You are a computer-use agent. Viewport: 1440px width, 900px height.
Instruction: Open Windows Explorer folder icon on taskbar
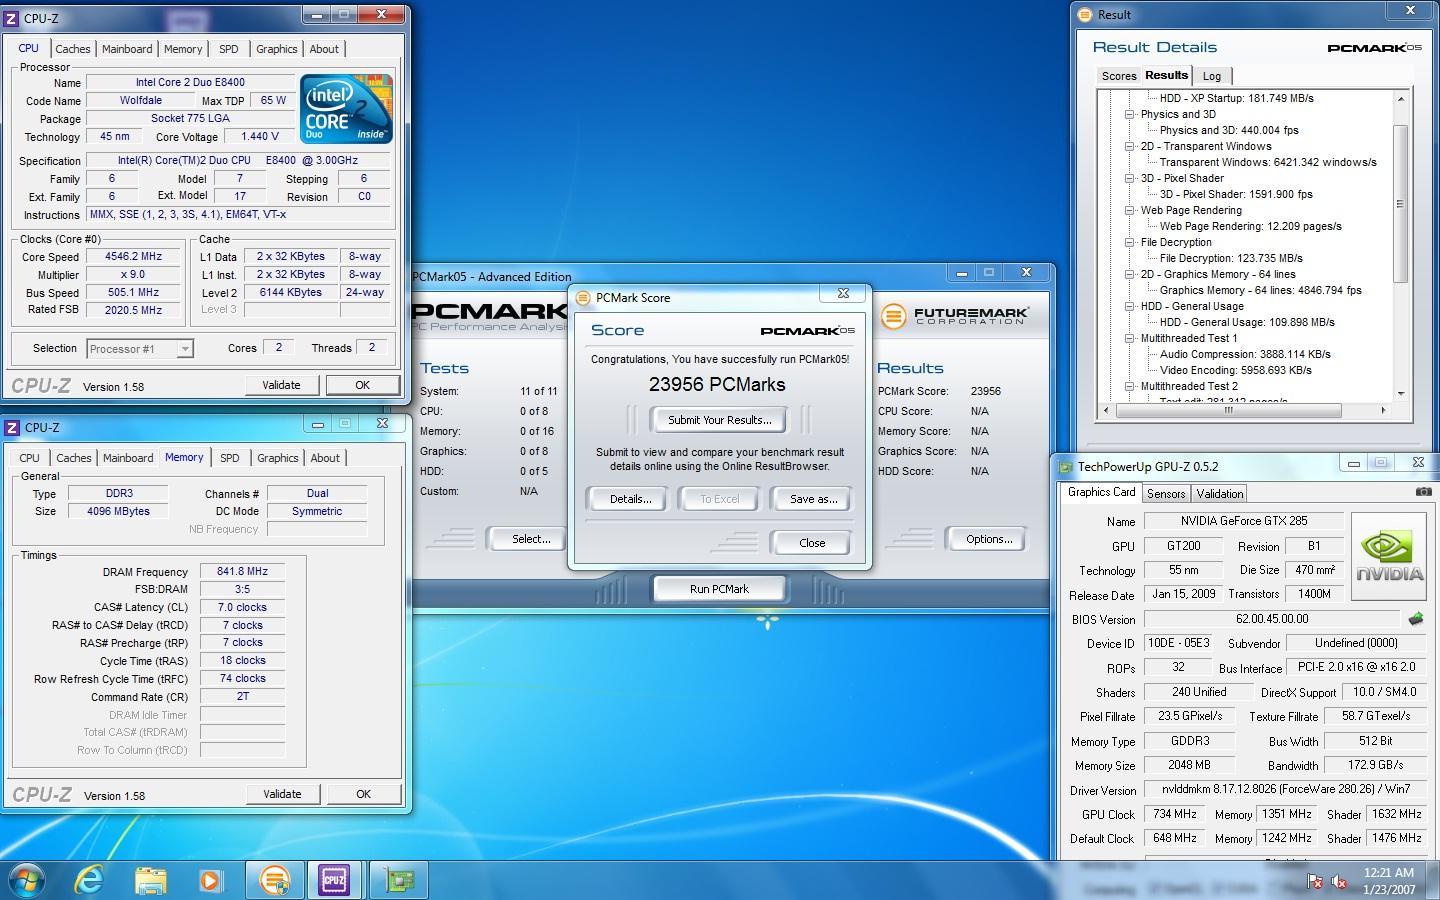pyautogui.click(x=150, y=880)
